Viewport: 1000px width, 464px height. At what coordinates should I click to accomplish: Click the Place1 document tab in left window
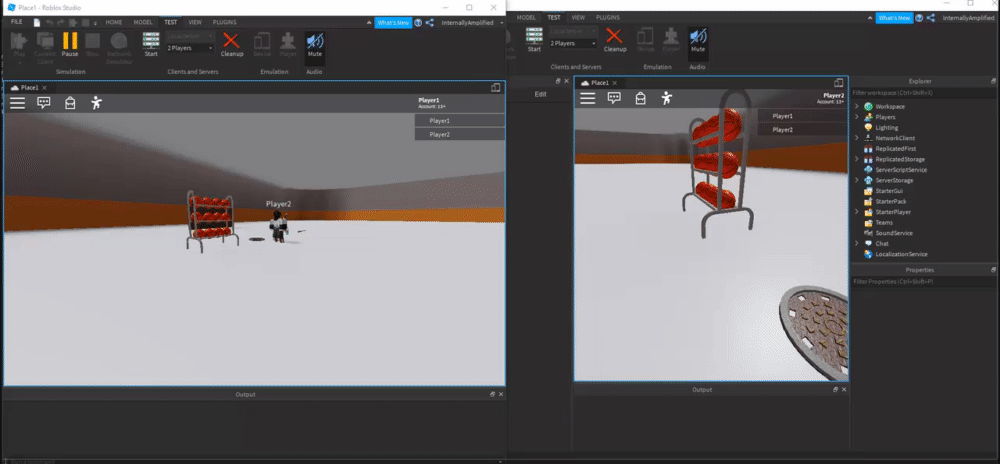29,87
